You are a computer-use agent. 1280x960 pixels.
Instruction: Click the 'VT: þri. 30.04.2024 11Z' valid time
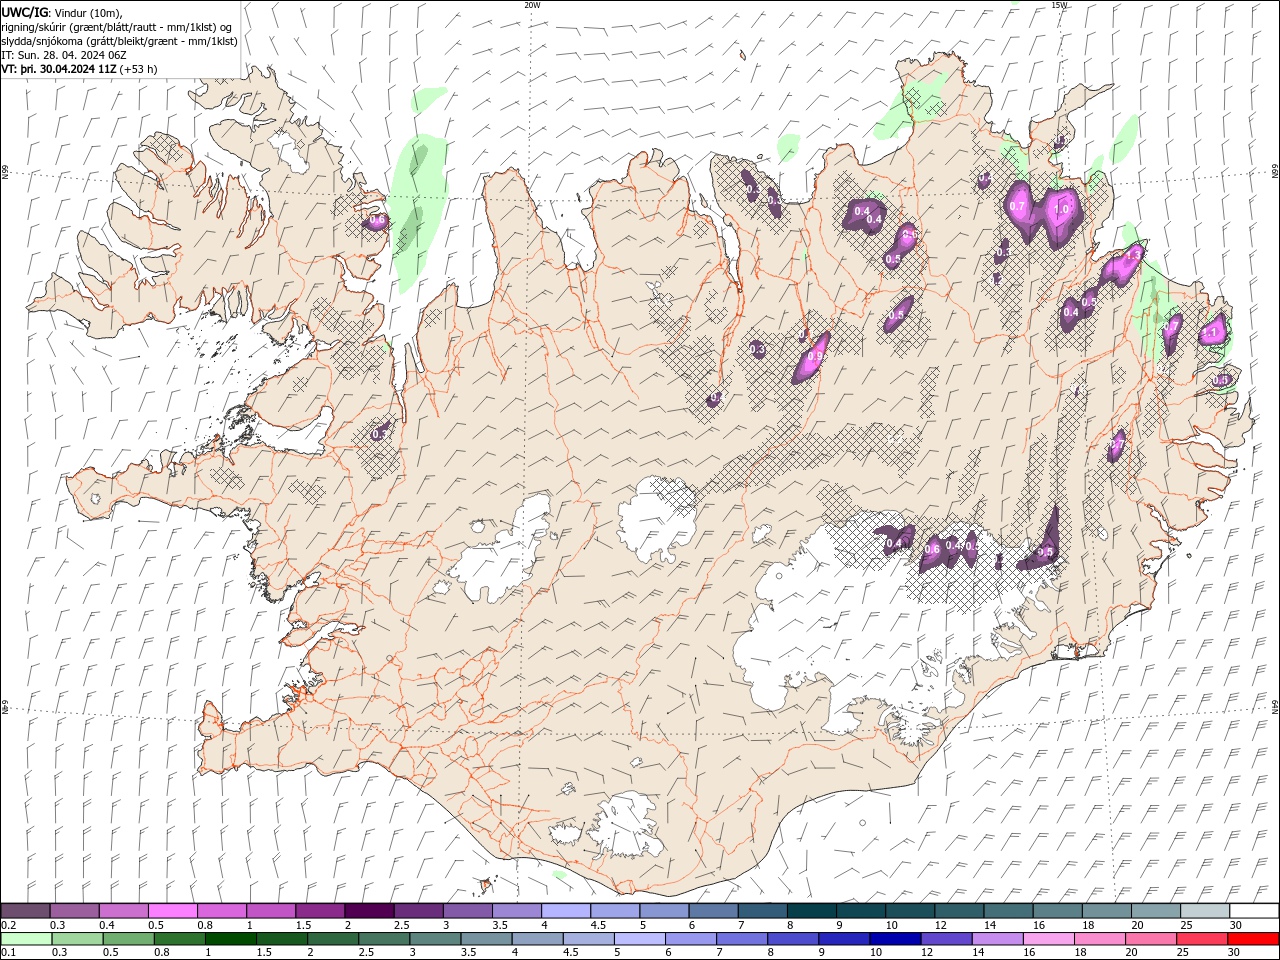click(x=59, y=69)
